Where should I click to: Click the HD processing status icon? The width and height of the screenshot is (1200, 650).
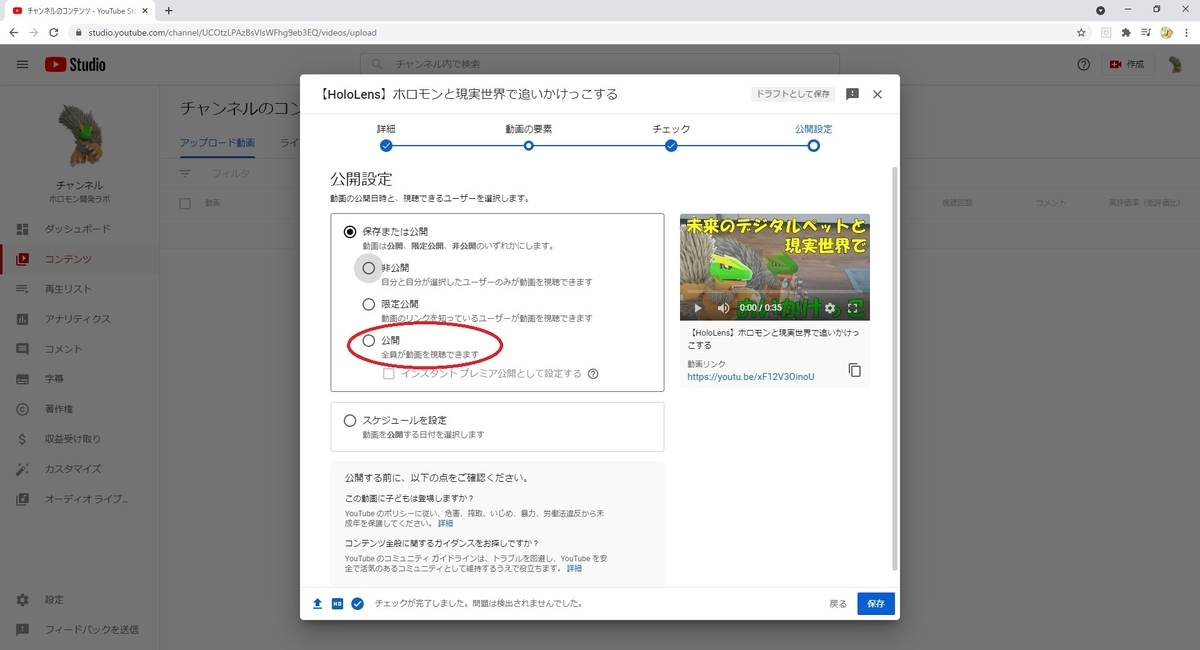pyautogui.click(x=337, y=604)
